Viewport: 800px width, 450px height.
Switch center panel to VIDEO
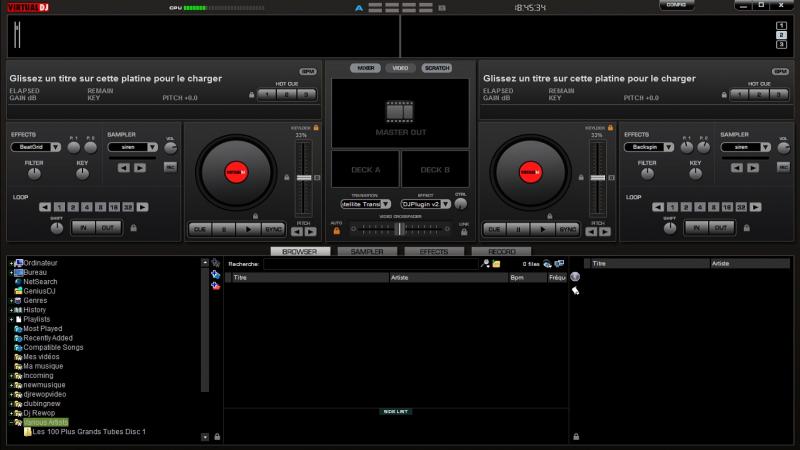coord(400,68)
